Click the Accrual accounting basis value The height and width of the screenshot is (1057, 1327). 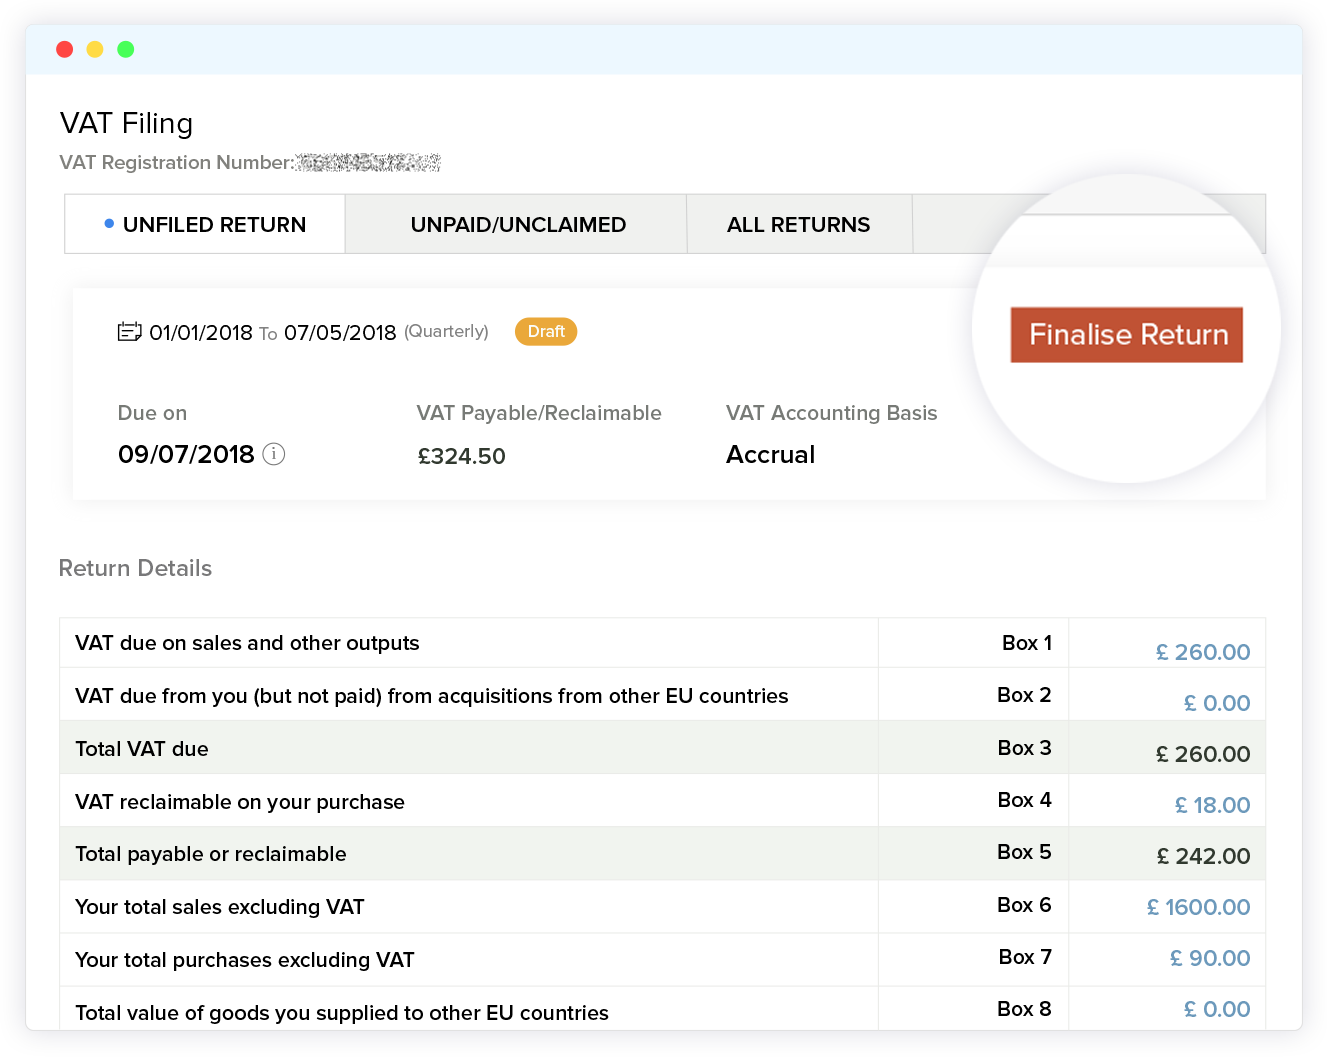(770, 454)
